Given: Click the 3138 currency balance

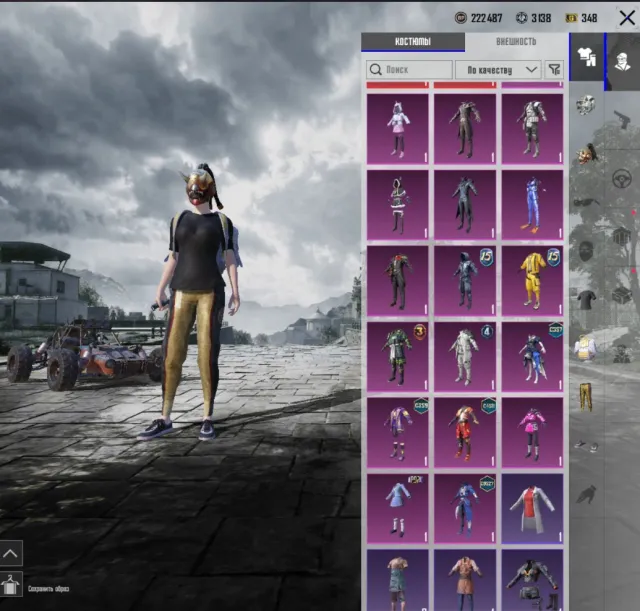Looking at the screenshot, I should (541, 18).
